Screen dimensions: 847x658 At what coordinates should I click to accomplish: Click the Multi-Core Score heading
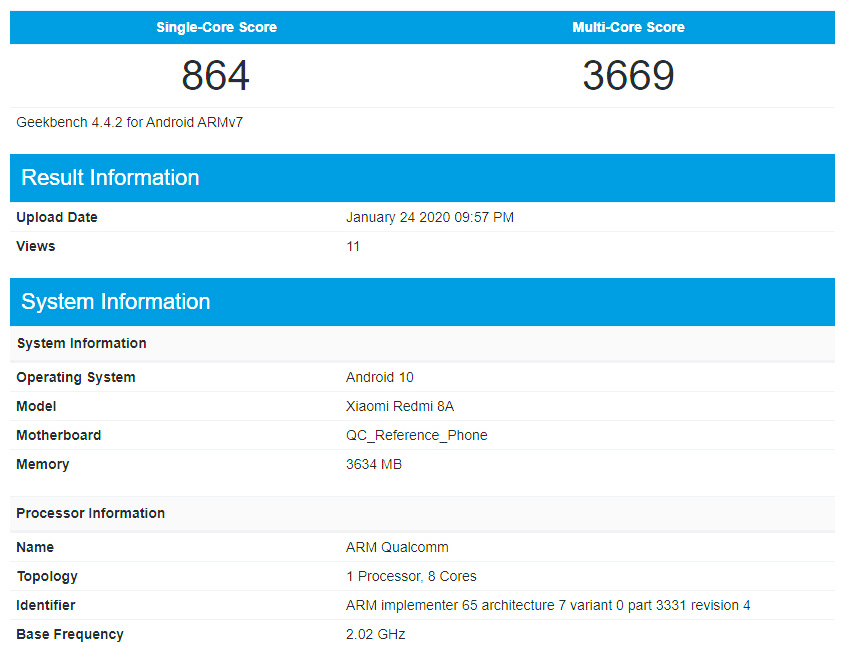click(x=628, y=27)
